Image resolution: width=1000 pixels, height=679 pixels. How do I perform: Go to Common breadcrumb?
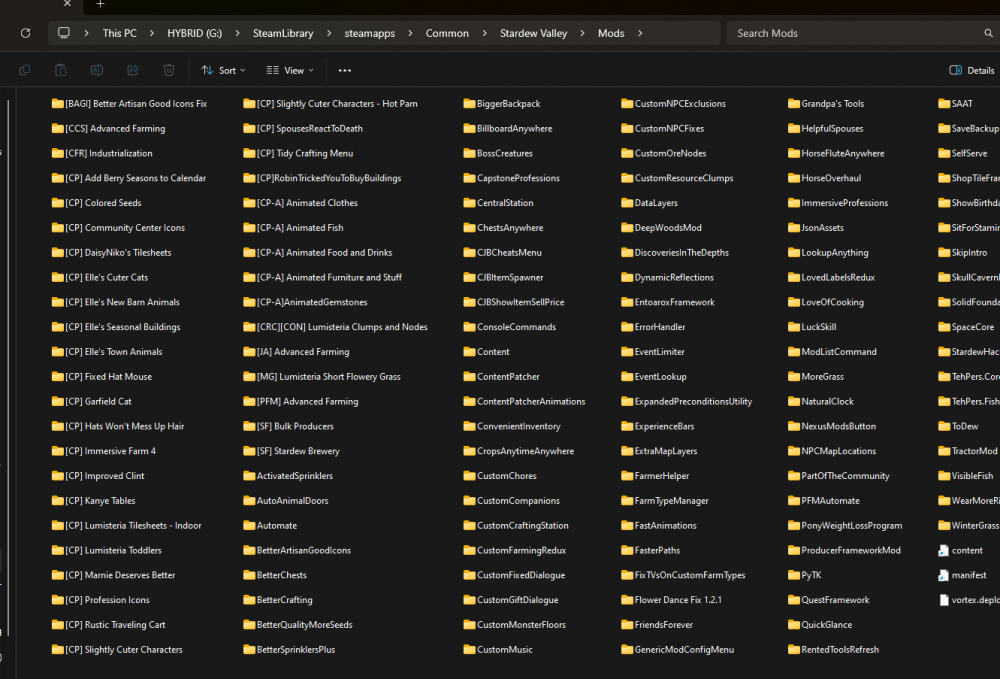click(x=447, y=33)
